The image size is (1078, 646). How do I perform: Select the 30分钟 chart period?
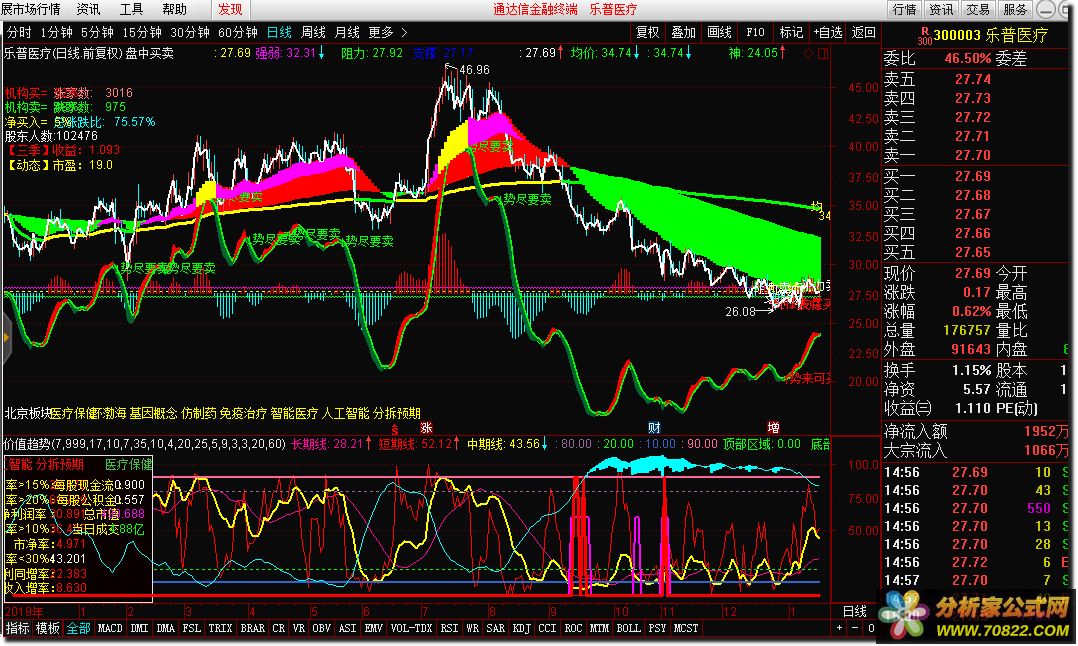tap(190, 32)
